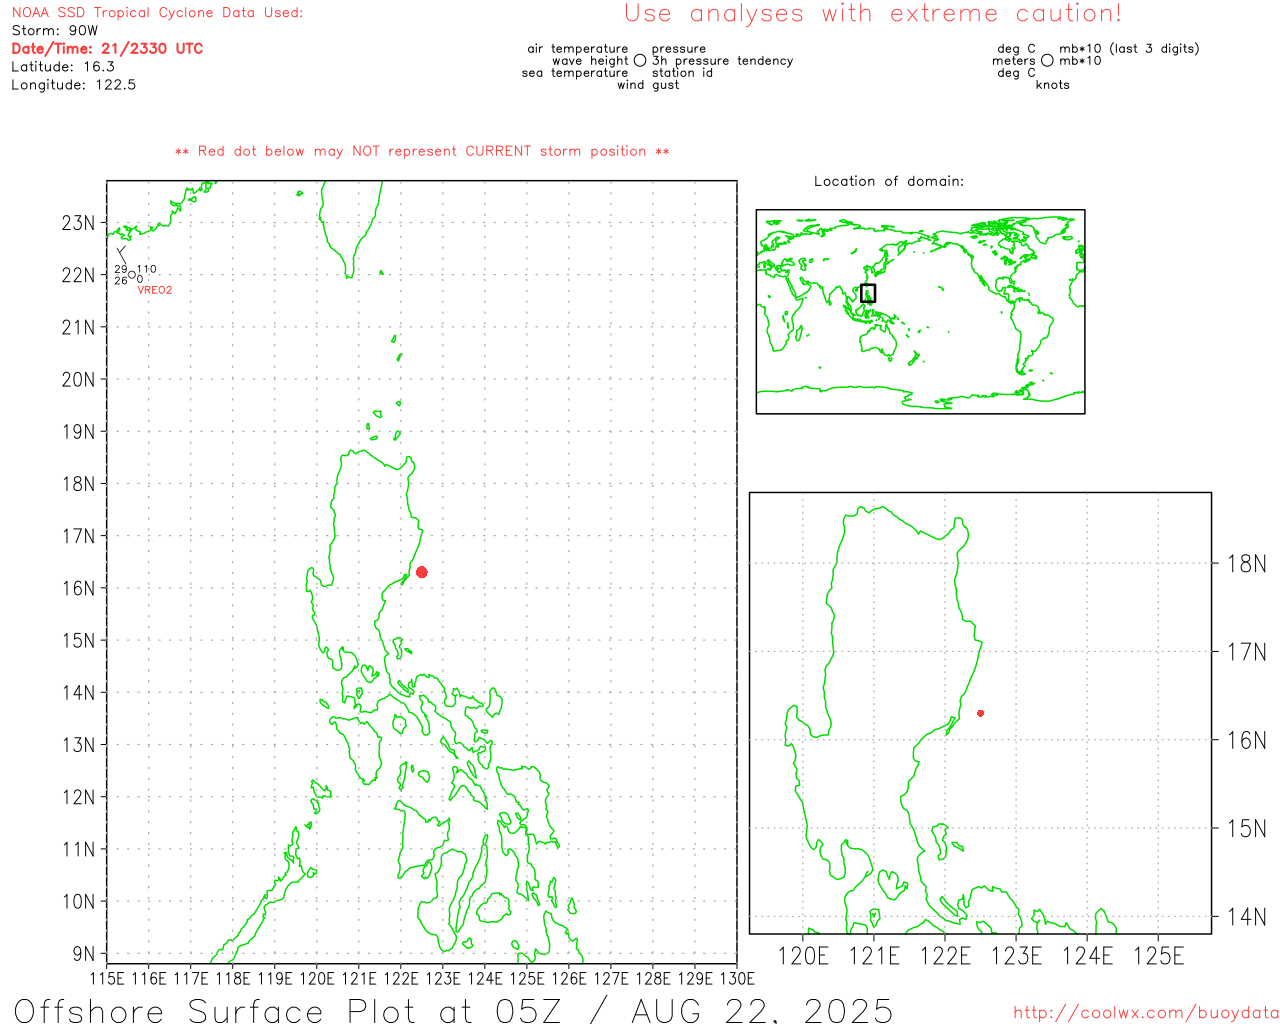Viewport: 1280px width, 1024px height.
Task: Click the legend circle beside wave height
Action: click(640, 61)
